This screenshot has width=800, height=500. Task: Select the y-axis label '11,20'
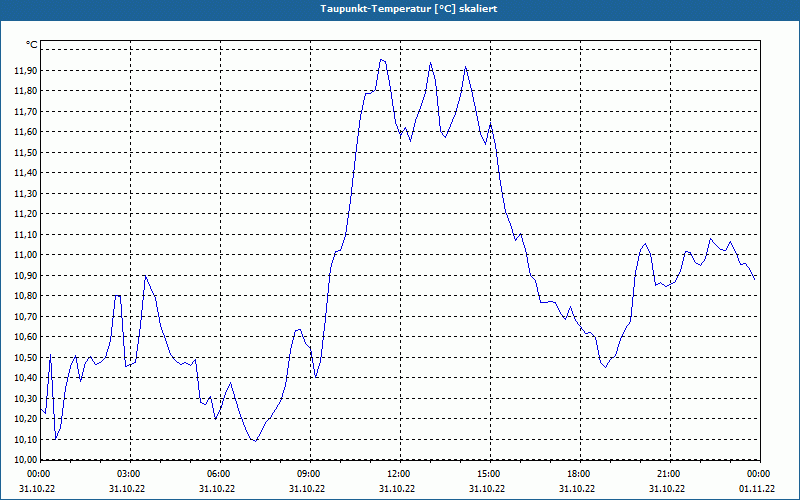tap(26, 214)
